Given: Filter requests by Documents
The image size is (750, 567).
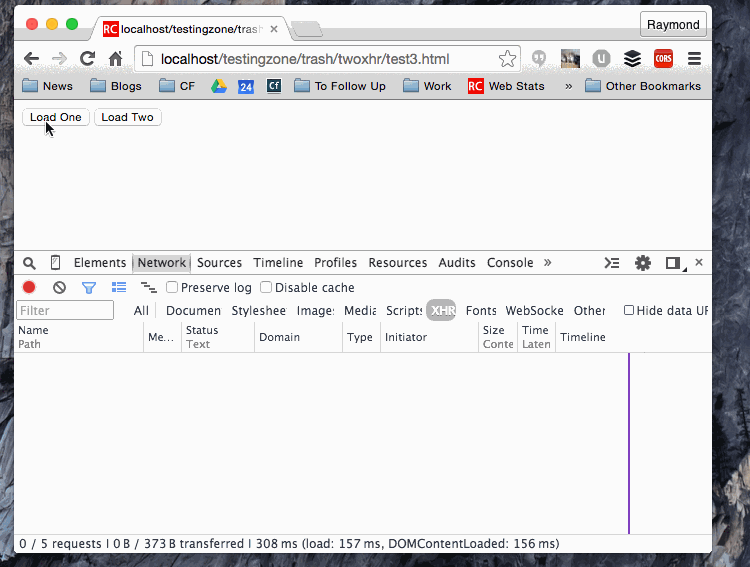Looking at the screenshot, I should (193, 311).
